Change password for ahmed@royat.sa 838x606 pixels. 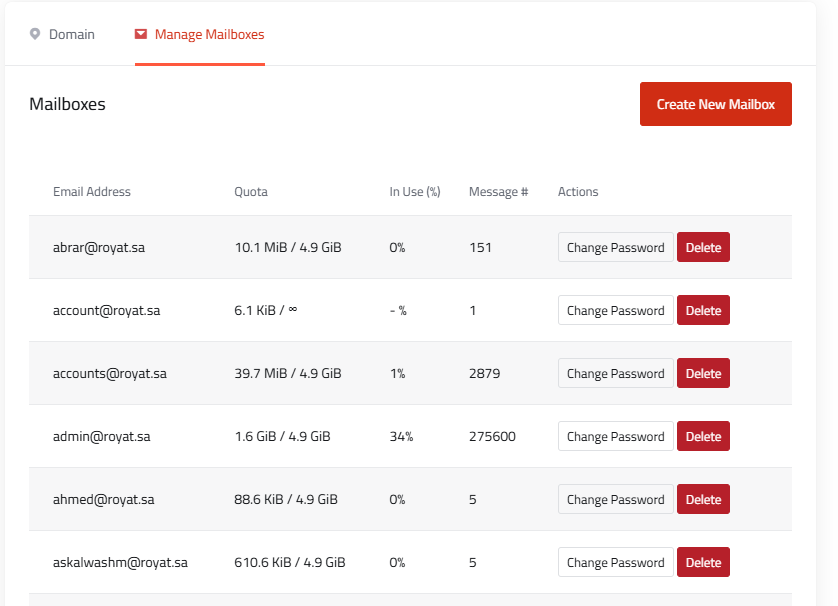point(615,499)
